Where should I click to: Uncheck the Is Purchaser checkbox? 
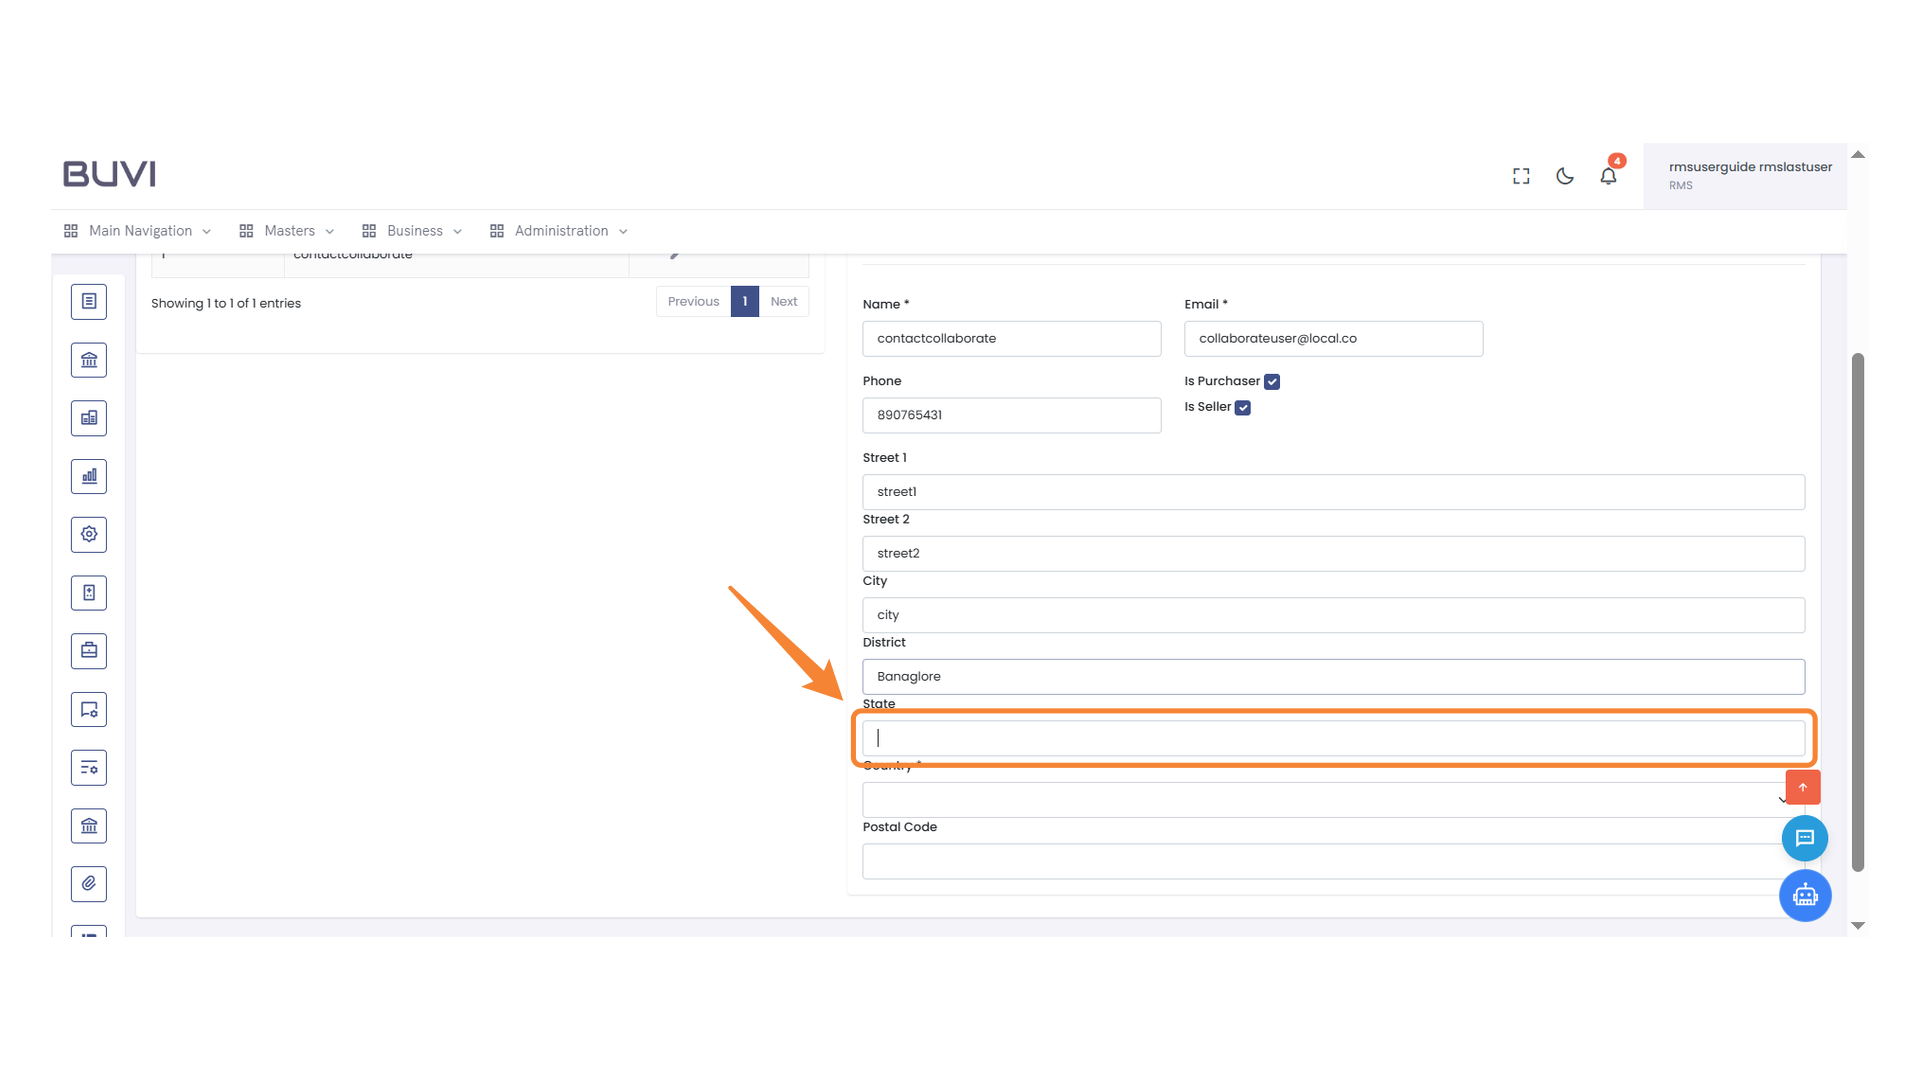pyautogui.click(x=1271, y=381)
